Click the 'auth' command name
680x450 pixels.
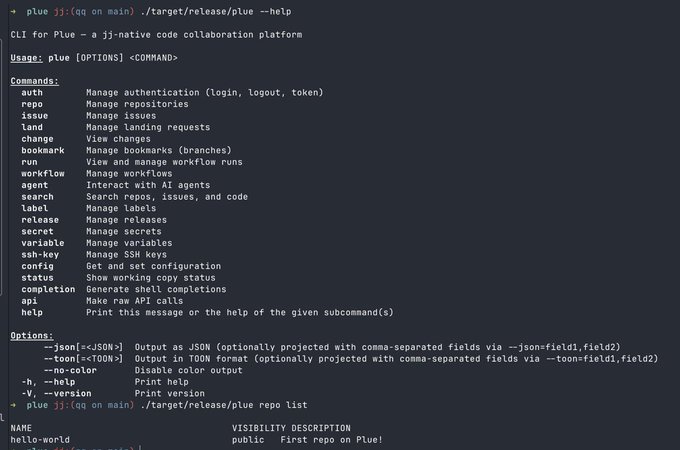coord(32,92)
